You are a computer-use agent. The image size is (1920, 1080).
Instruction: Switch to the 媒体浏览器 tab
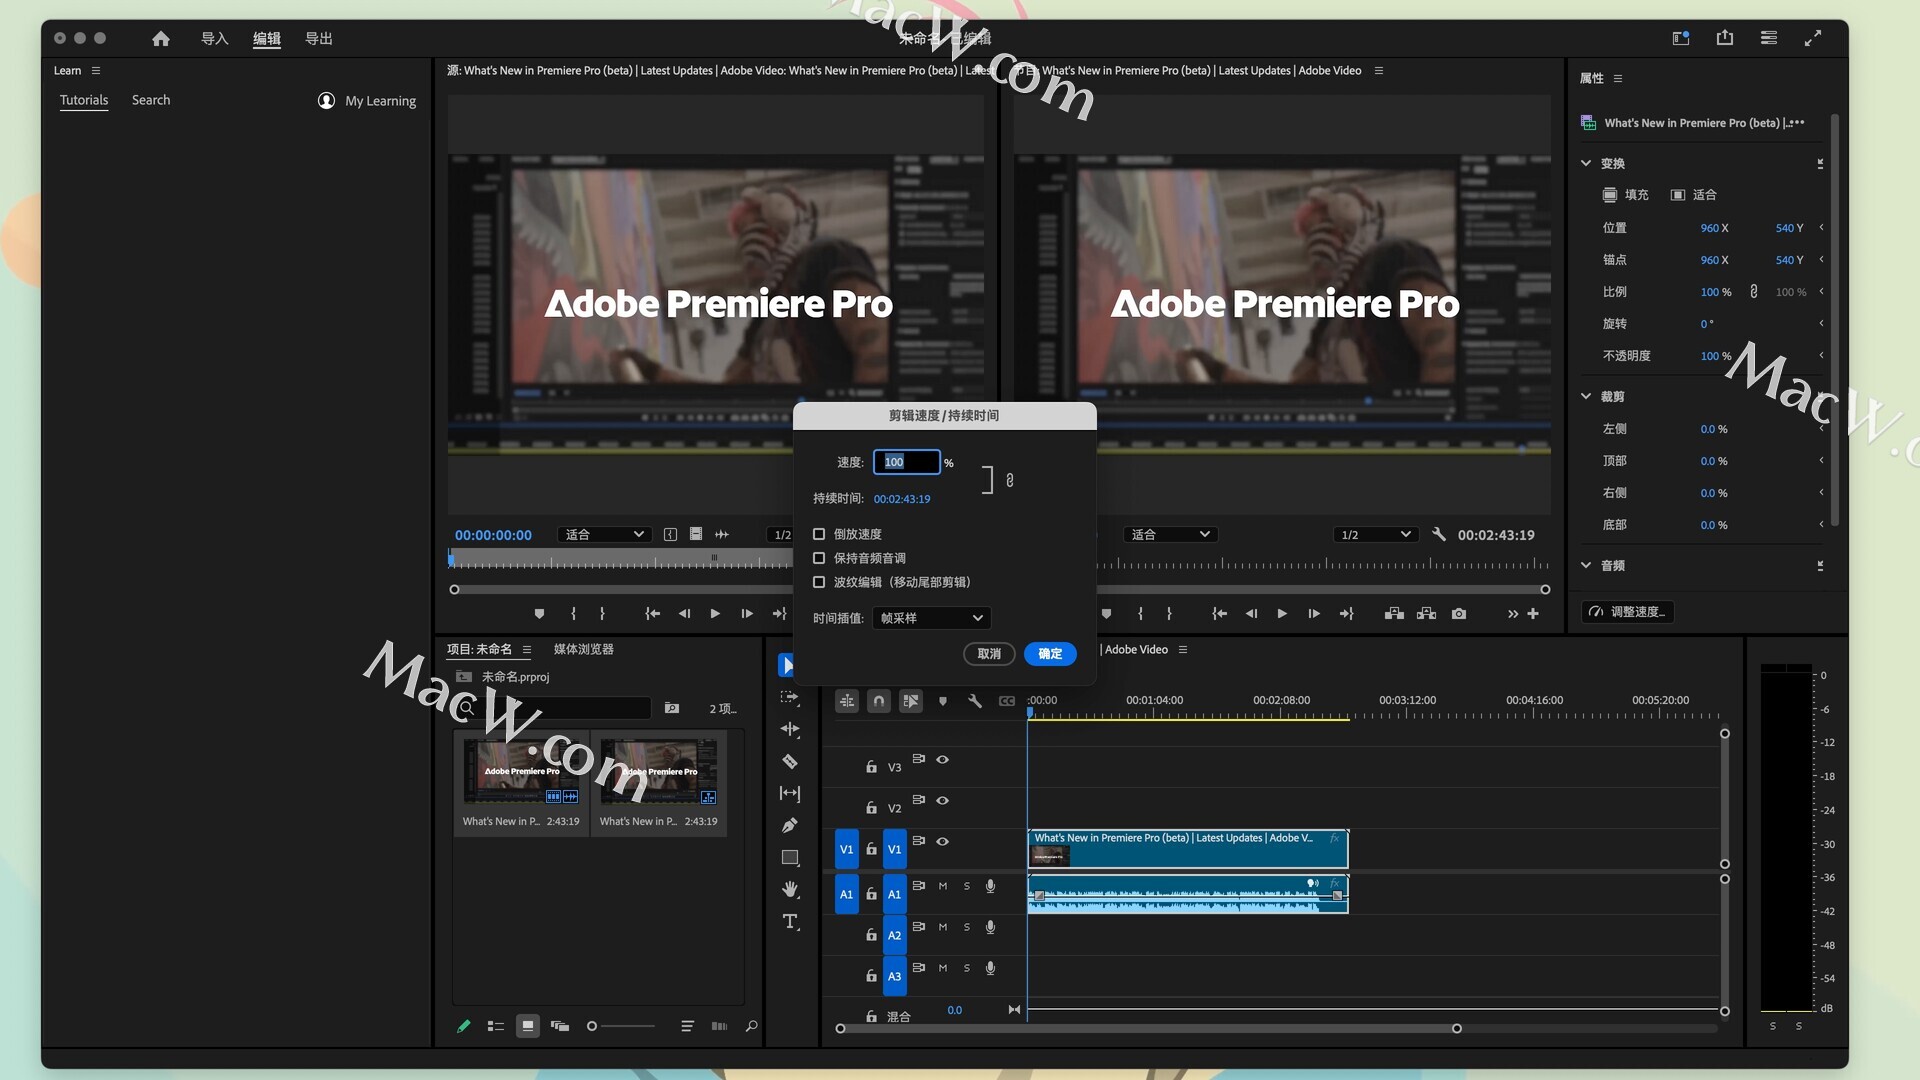(584, 649)
